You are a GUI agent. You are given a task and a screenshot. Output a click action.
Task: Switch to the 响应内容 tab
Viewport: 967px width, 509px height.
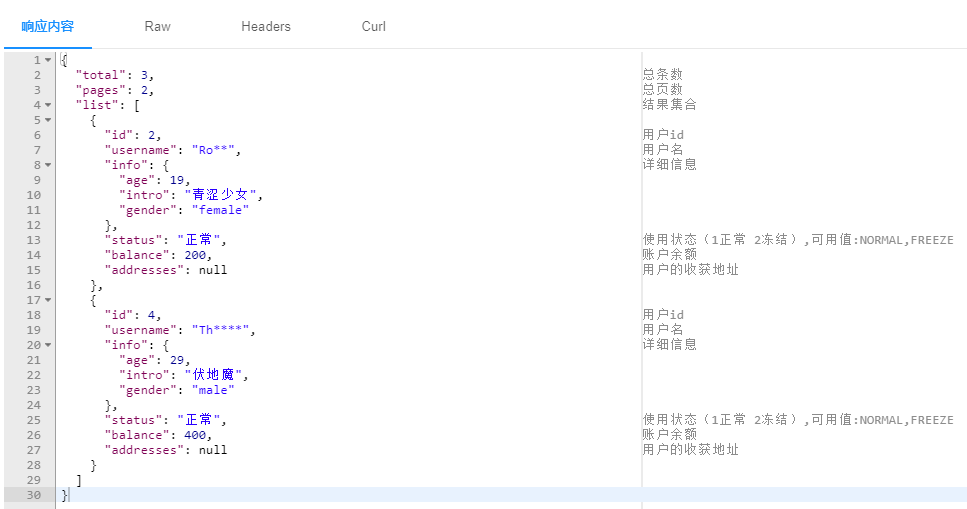click(x=47, y=27)
